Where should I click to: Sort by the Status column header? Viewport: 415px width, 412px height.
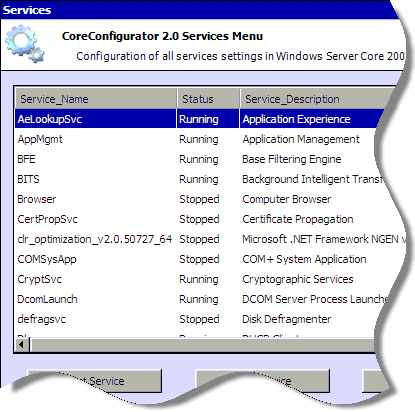tap(208, 99)
